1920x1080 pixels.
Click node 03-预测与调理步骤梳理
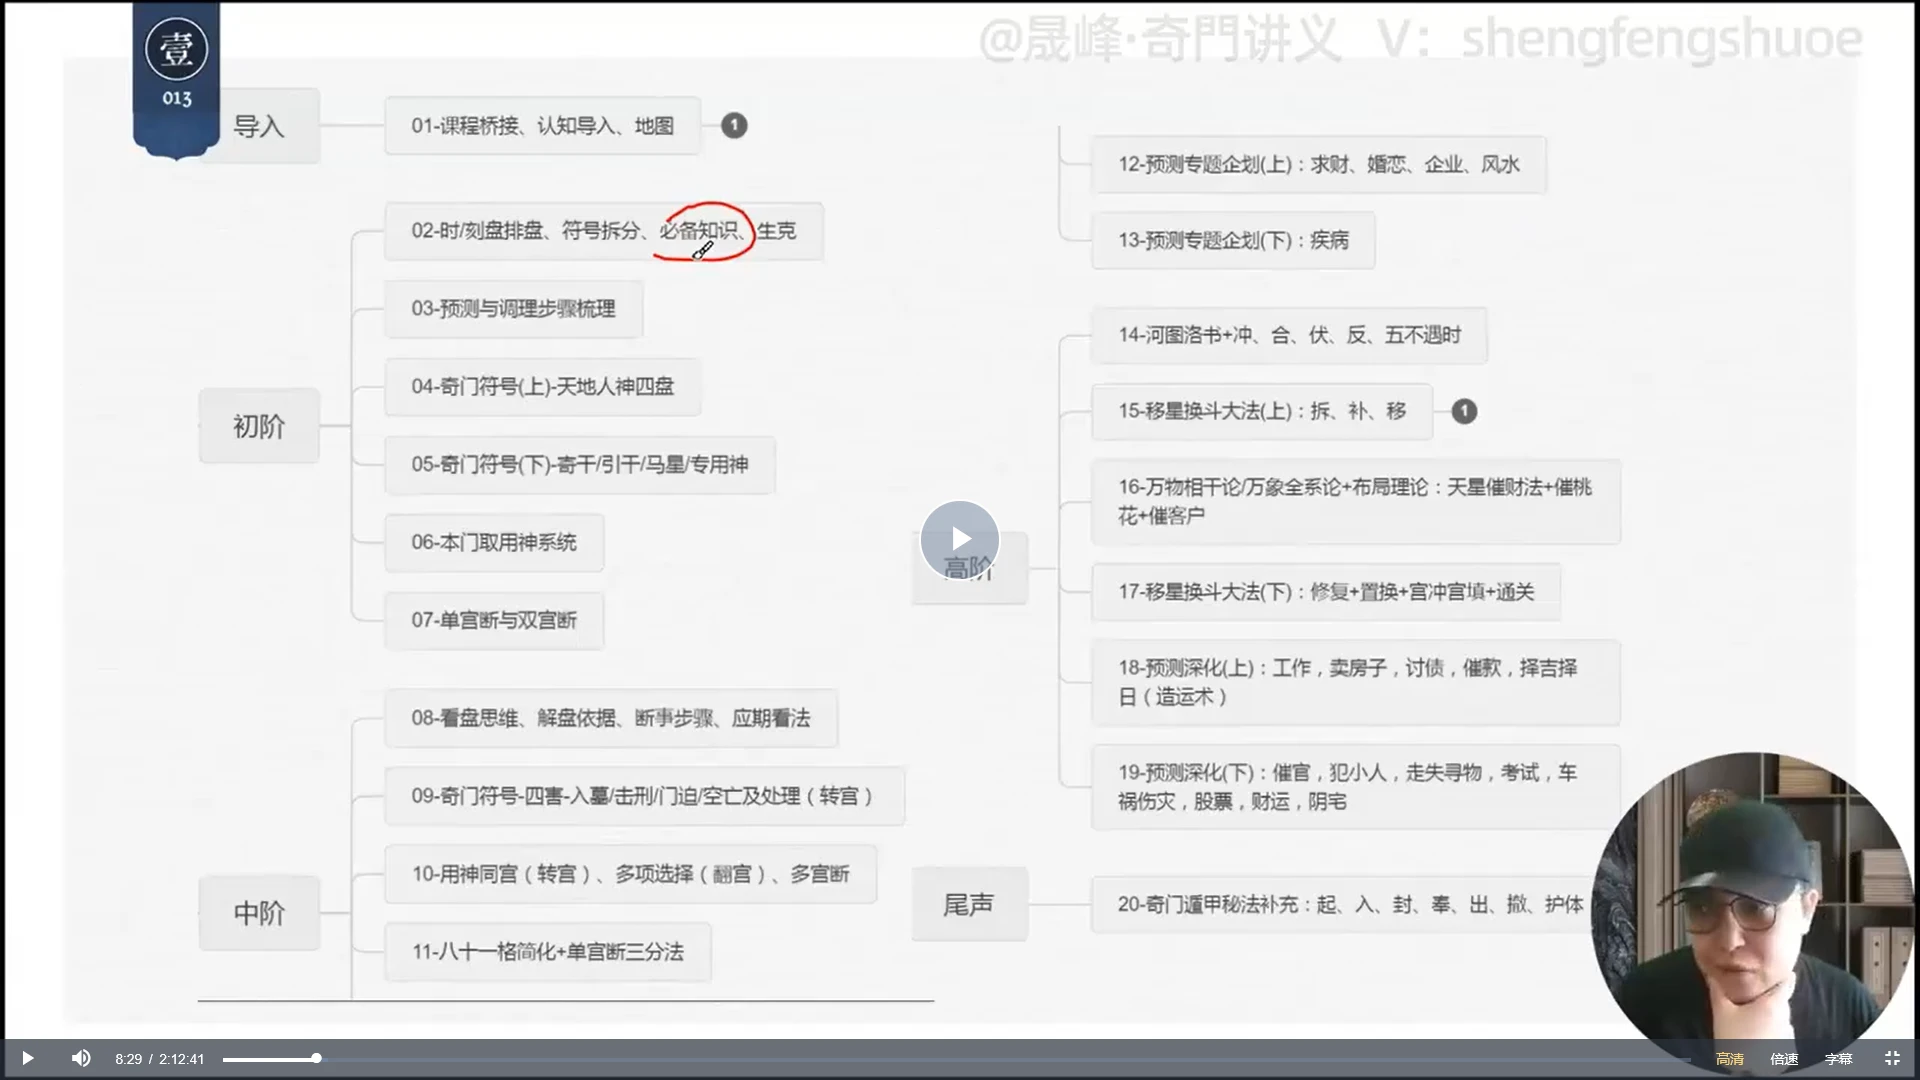(513, 308)
